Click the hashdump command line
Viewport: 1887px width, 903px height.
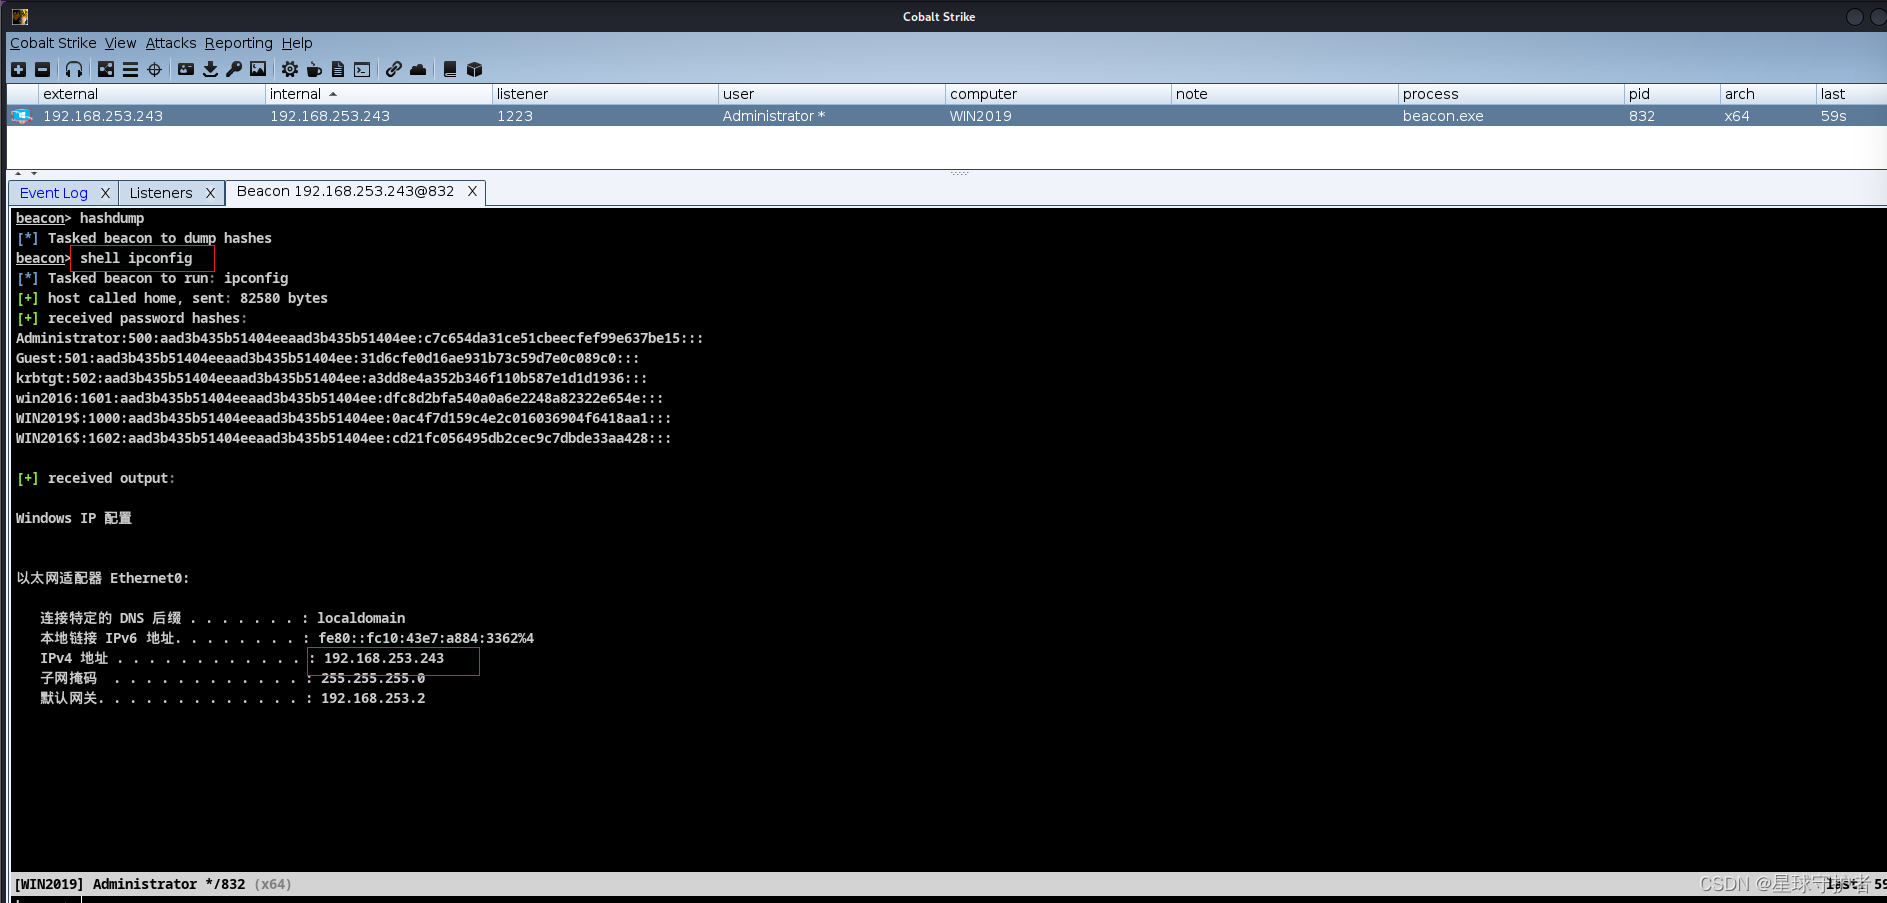(80, 218)
